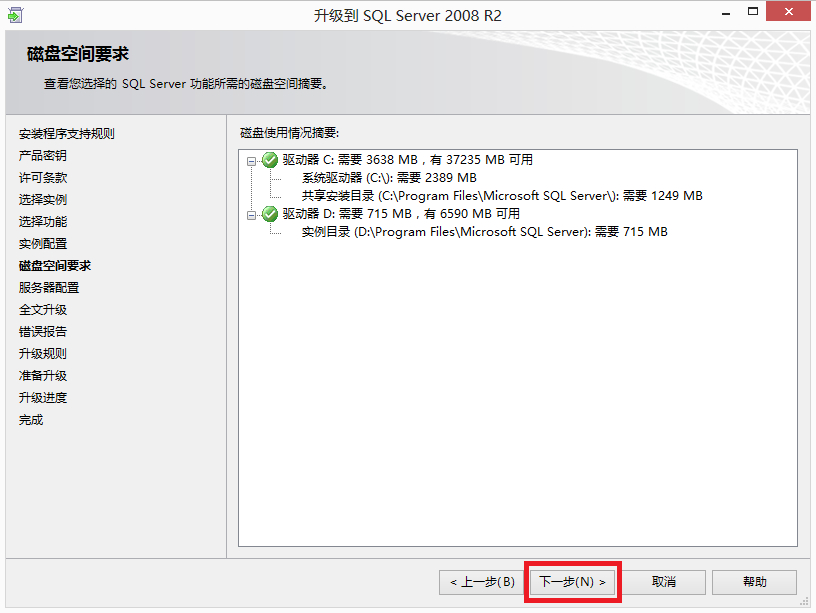Viewport: 816px width, 613px height.
Task: Select the 产品密钥 step in sidebar
Action: point(43,156)
